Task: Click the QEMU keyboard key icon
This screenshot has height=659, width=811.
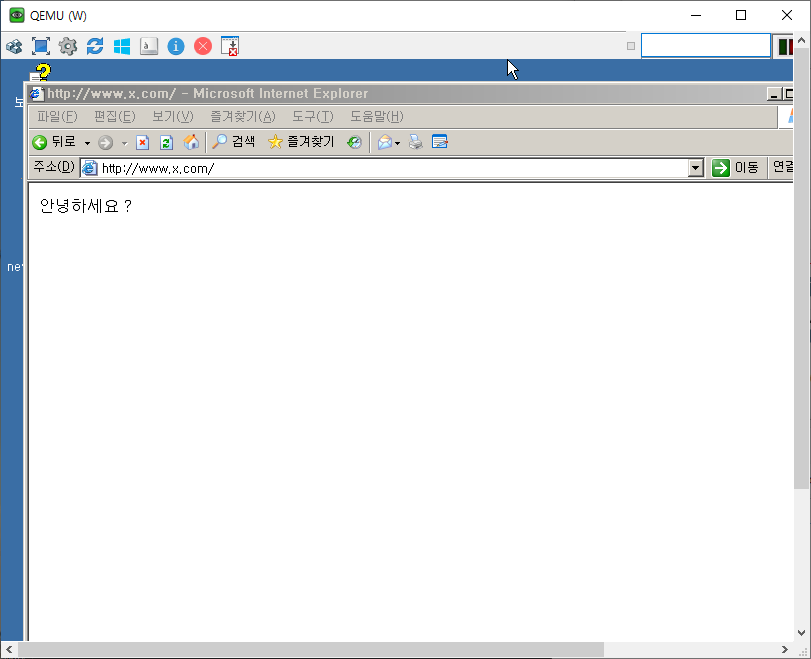Action: pyautogui.click(x=149, y=47)
